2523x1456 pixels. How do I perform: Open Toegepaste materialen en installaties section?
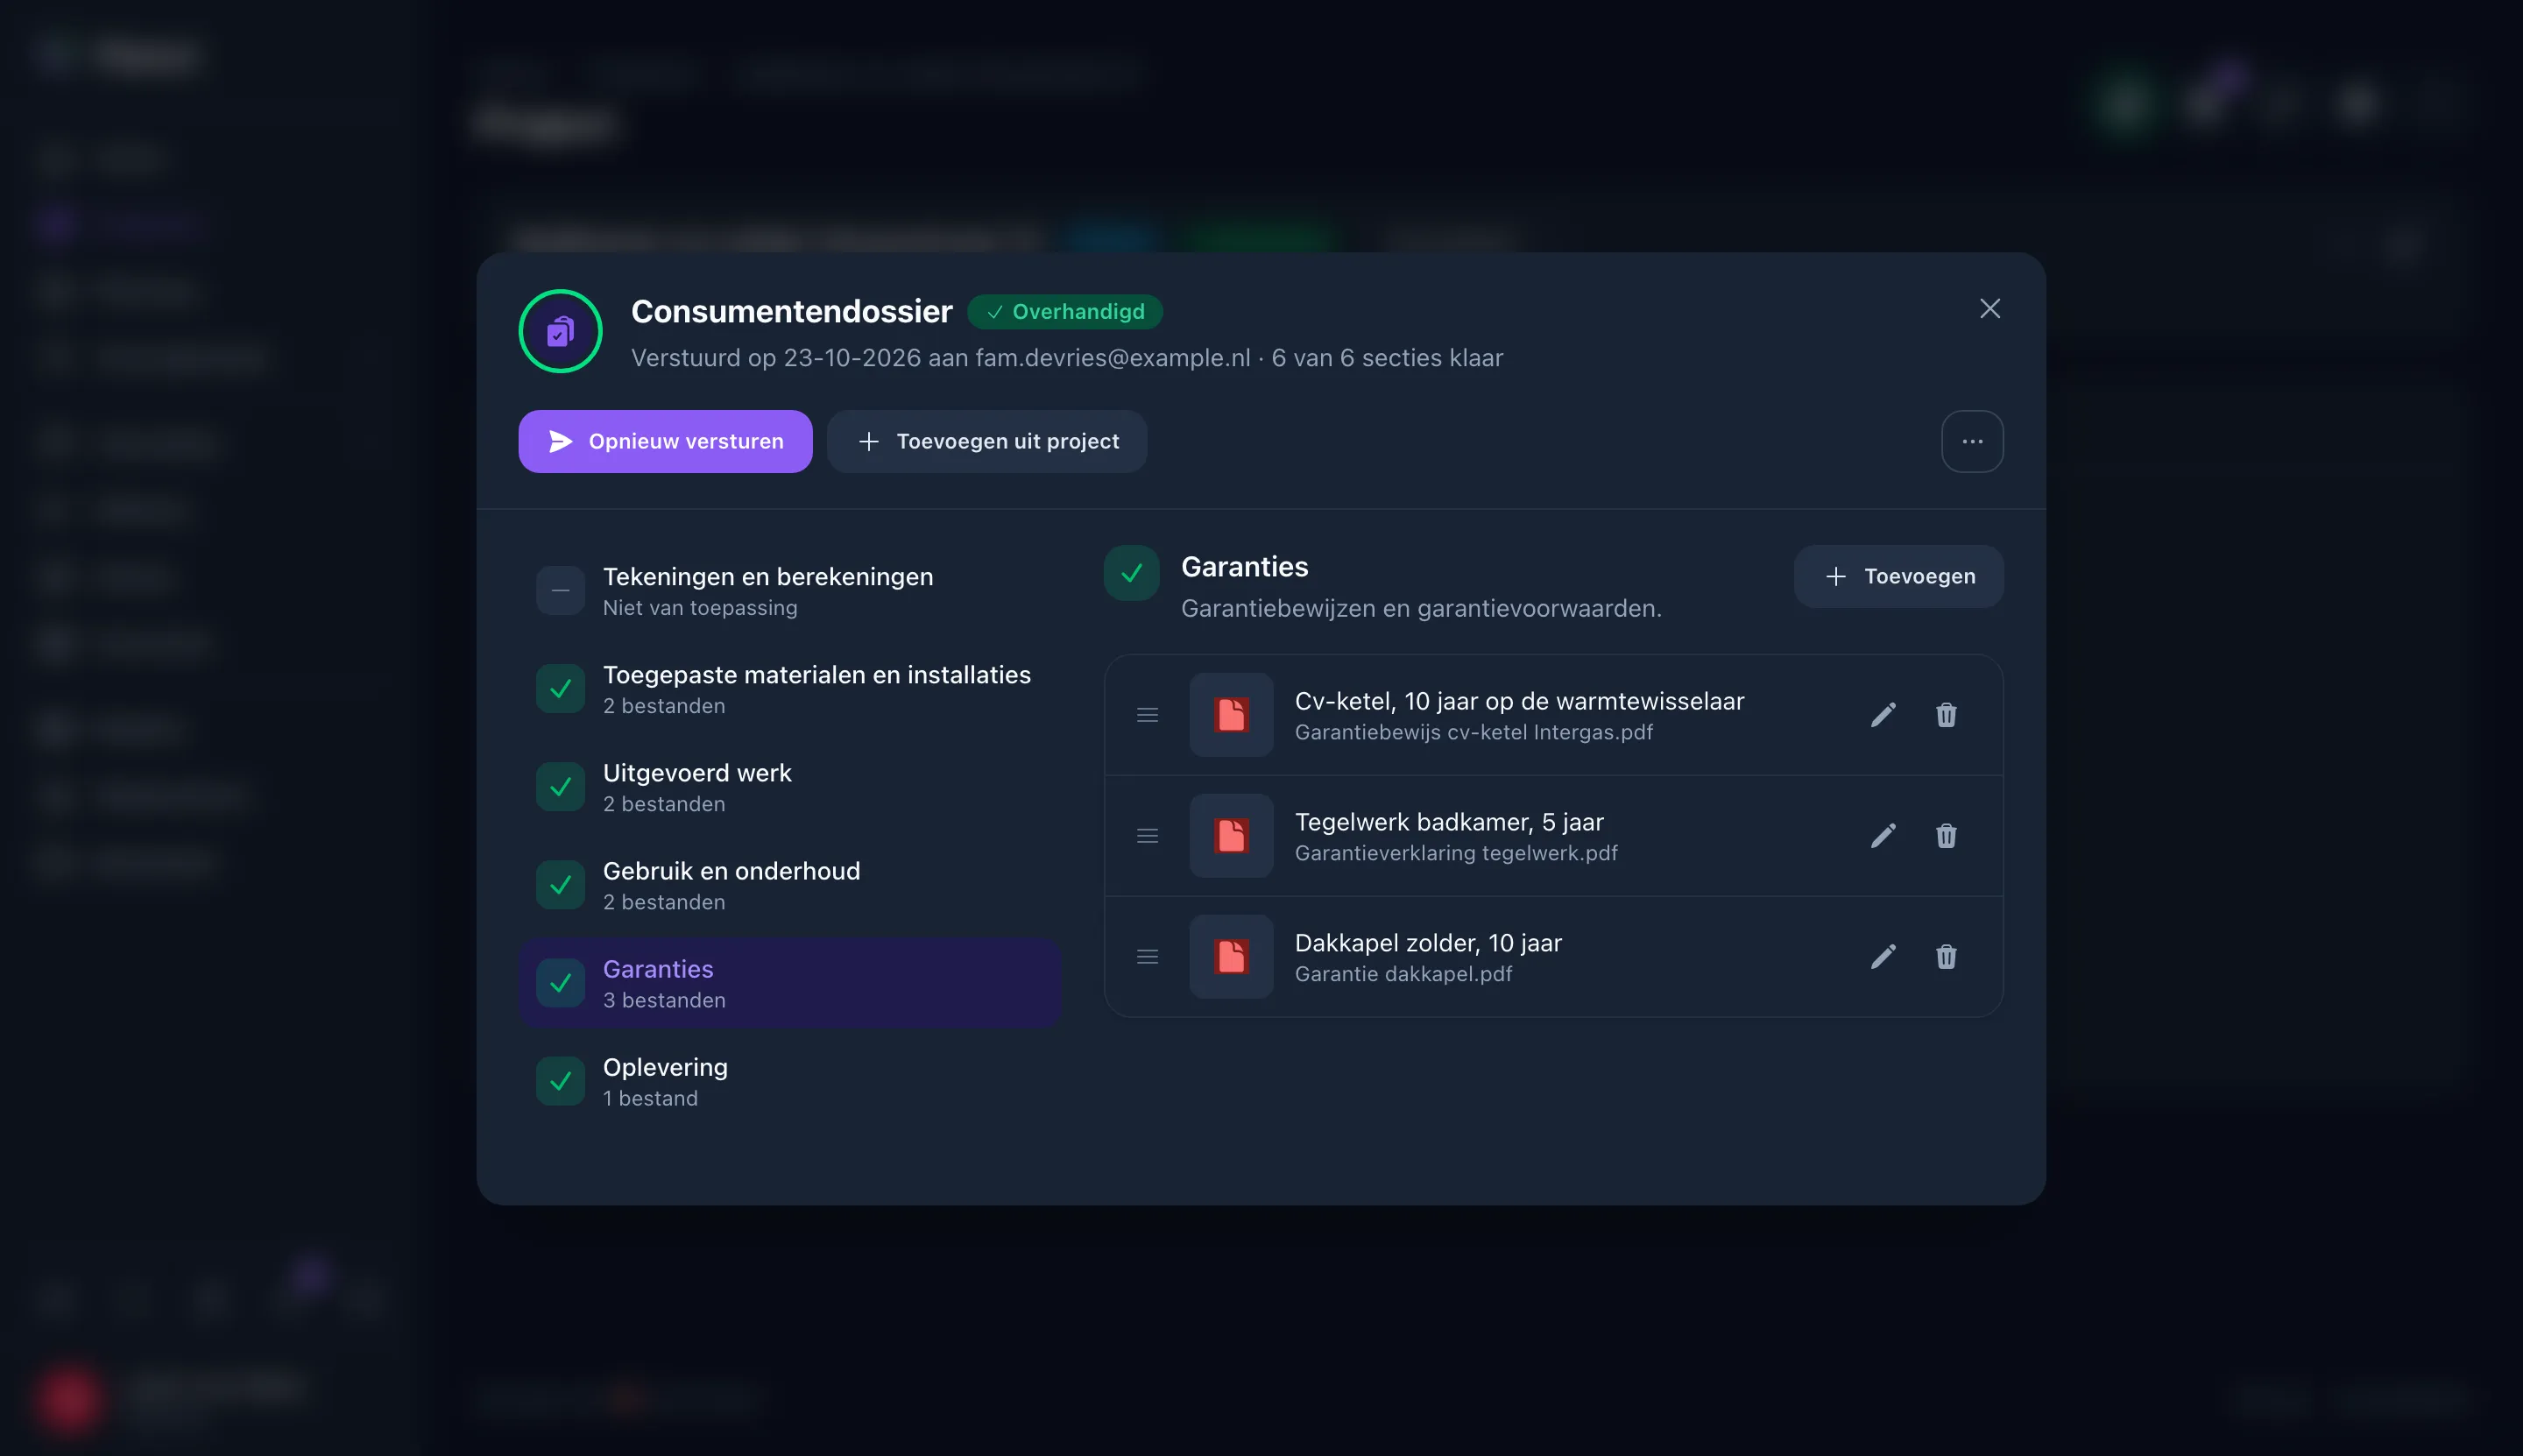point(789,689)
